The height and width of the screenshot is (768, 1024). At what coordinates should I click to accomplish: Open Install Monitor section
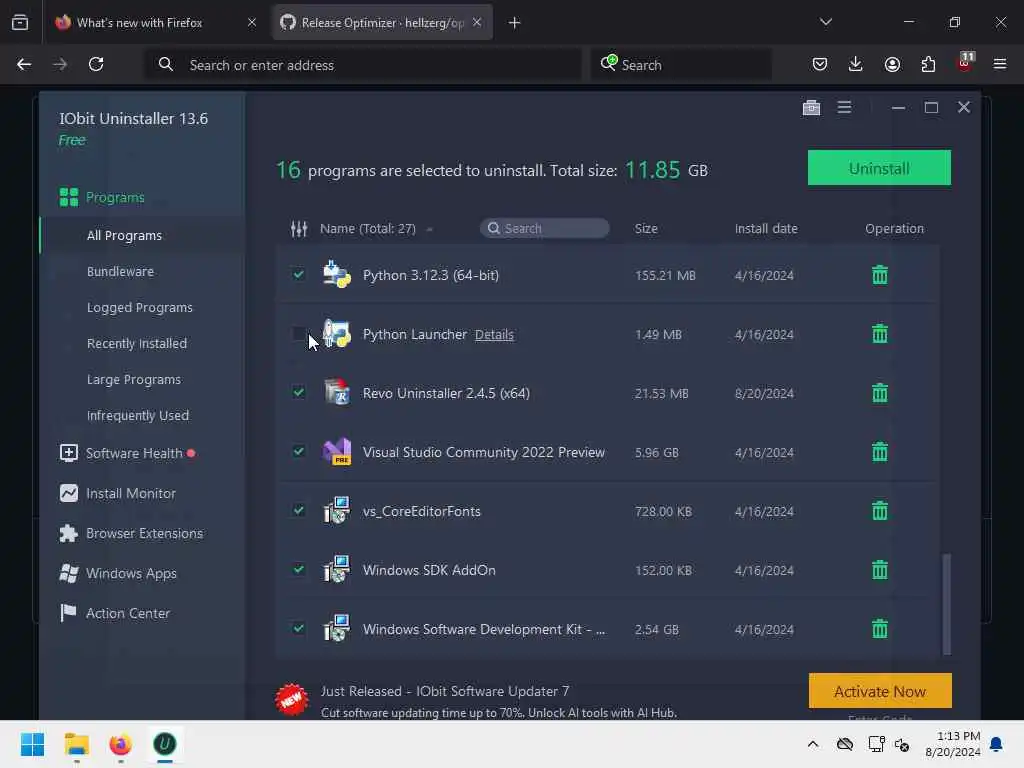[x=118, y=494]
